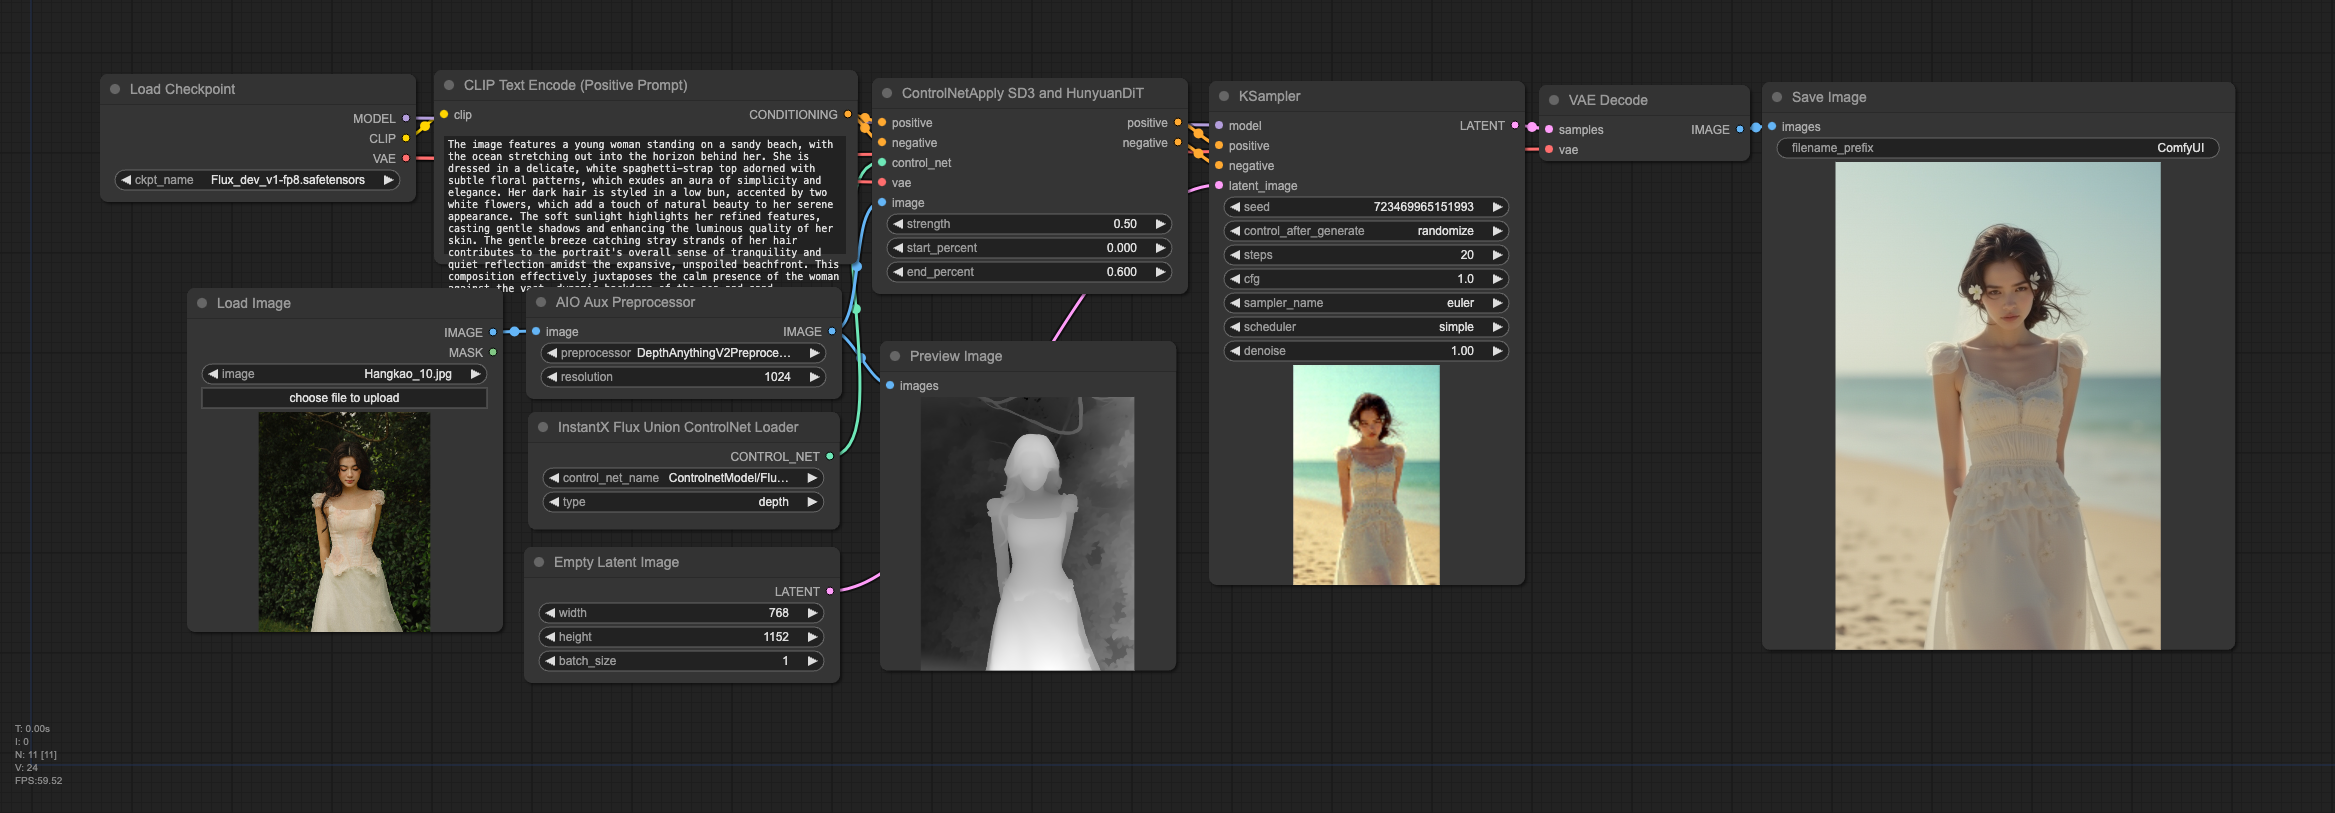Collapse the Save Image node using title dot
The height and width of the screenshot is (813, 2335).
[x=1777, y=97]
